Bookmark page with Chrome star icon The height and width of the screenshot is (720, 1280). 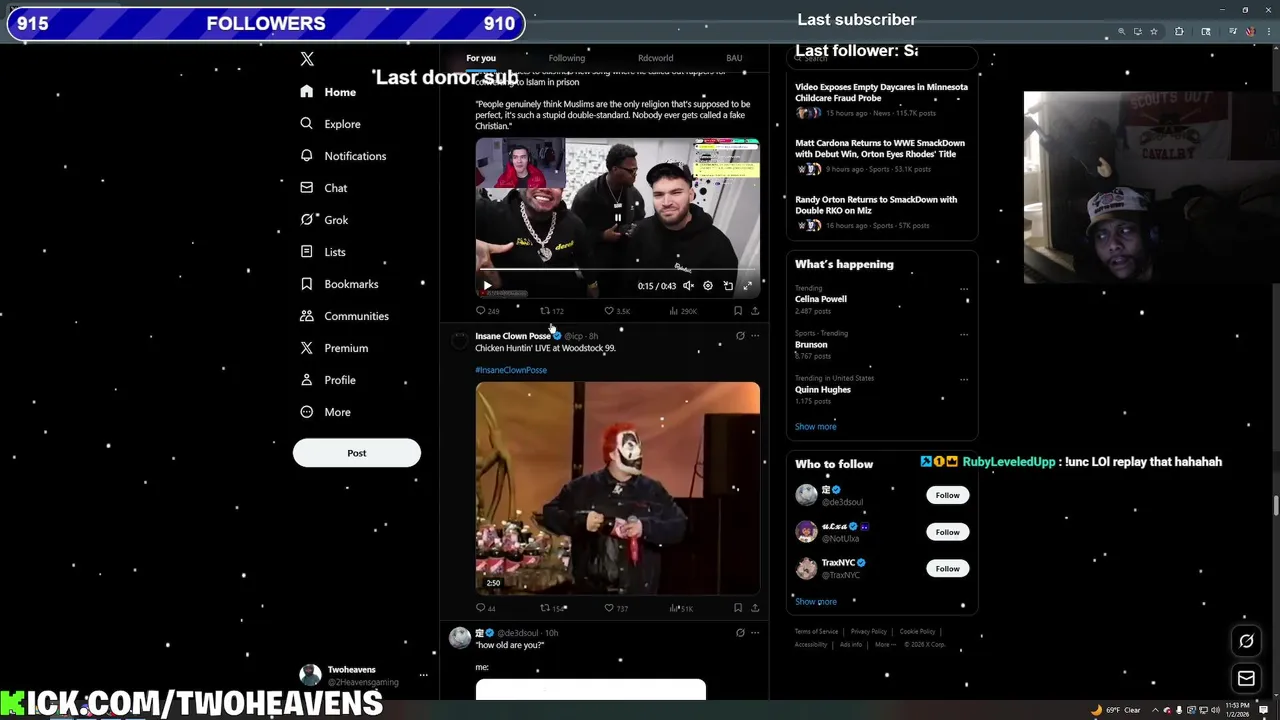coord(1154,32)
